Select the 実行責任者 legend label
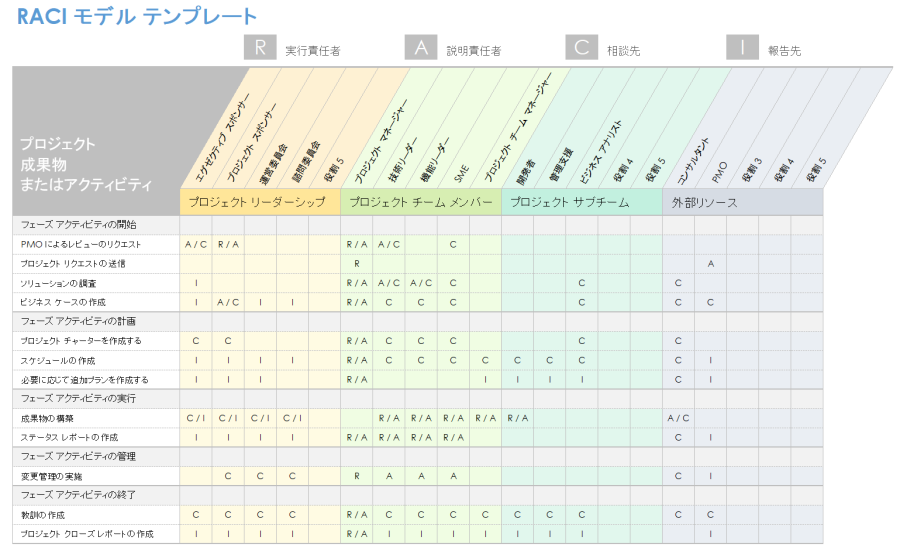This screenshot has width=900, height=547. 313,51
